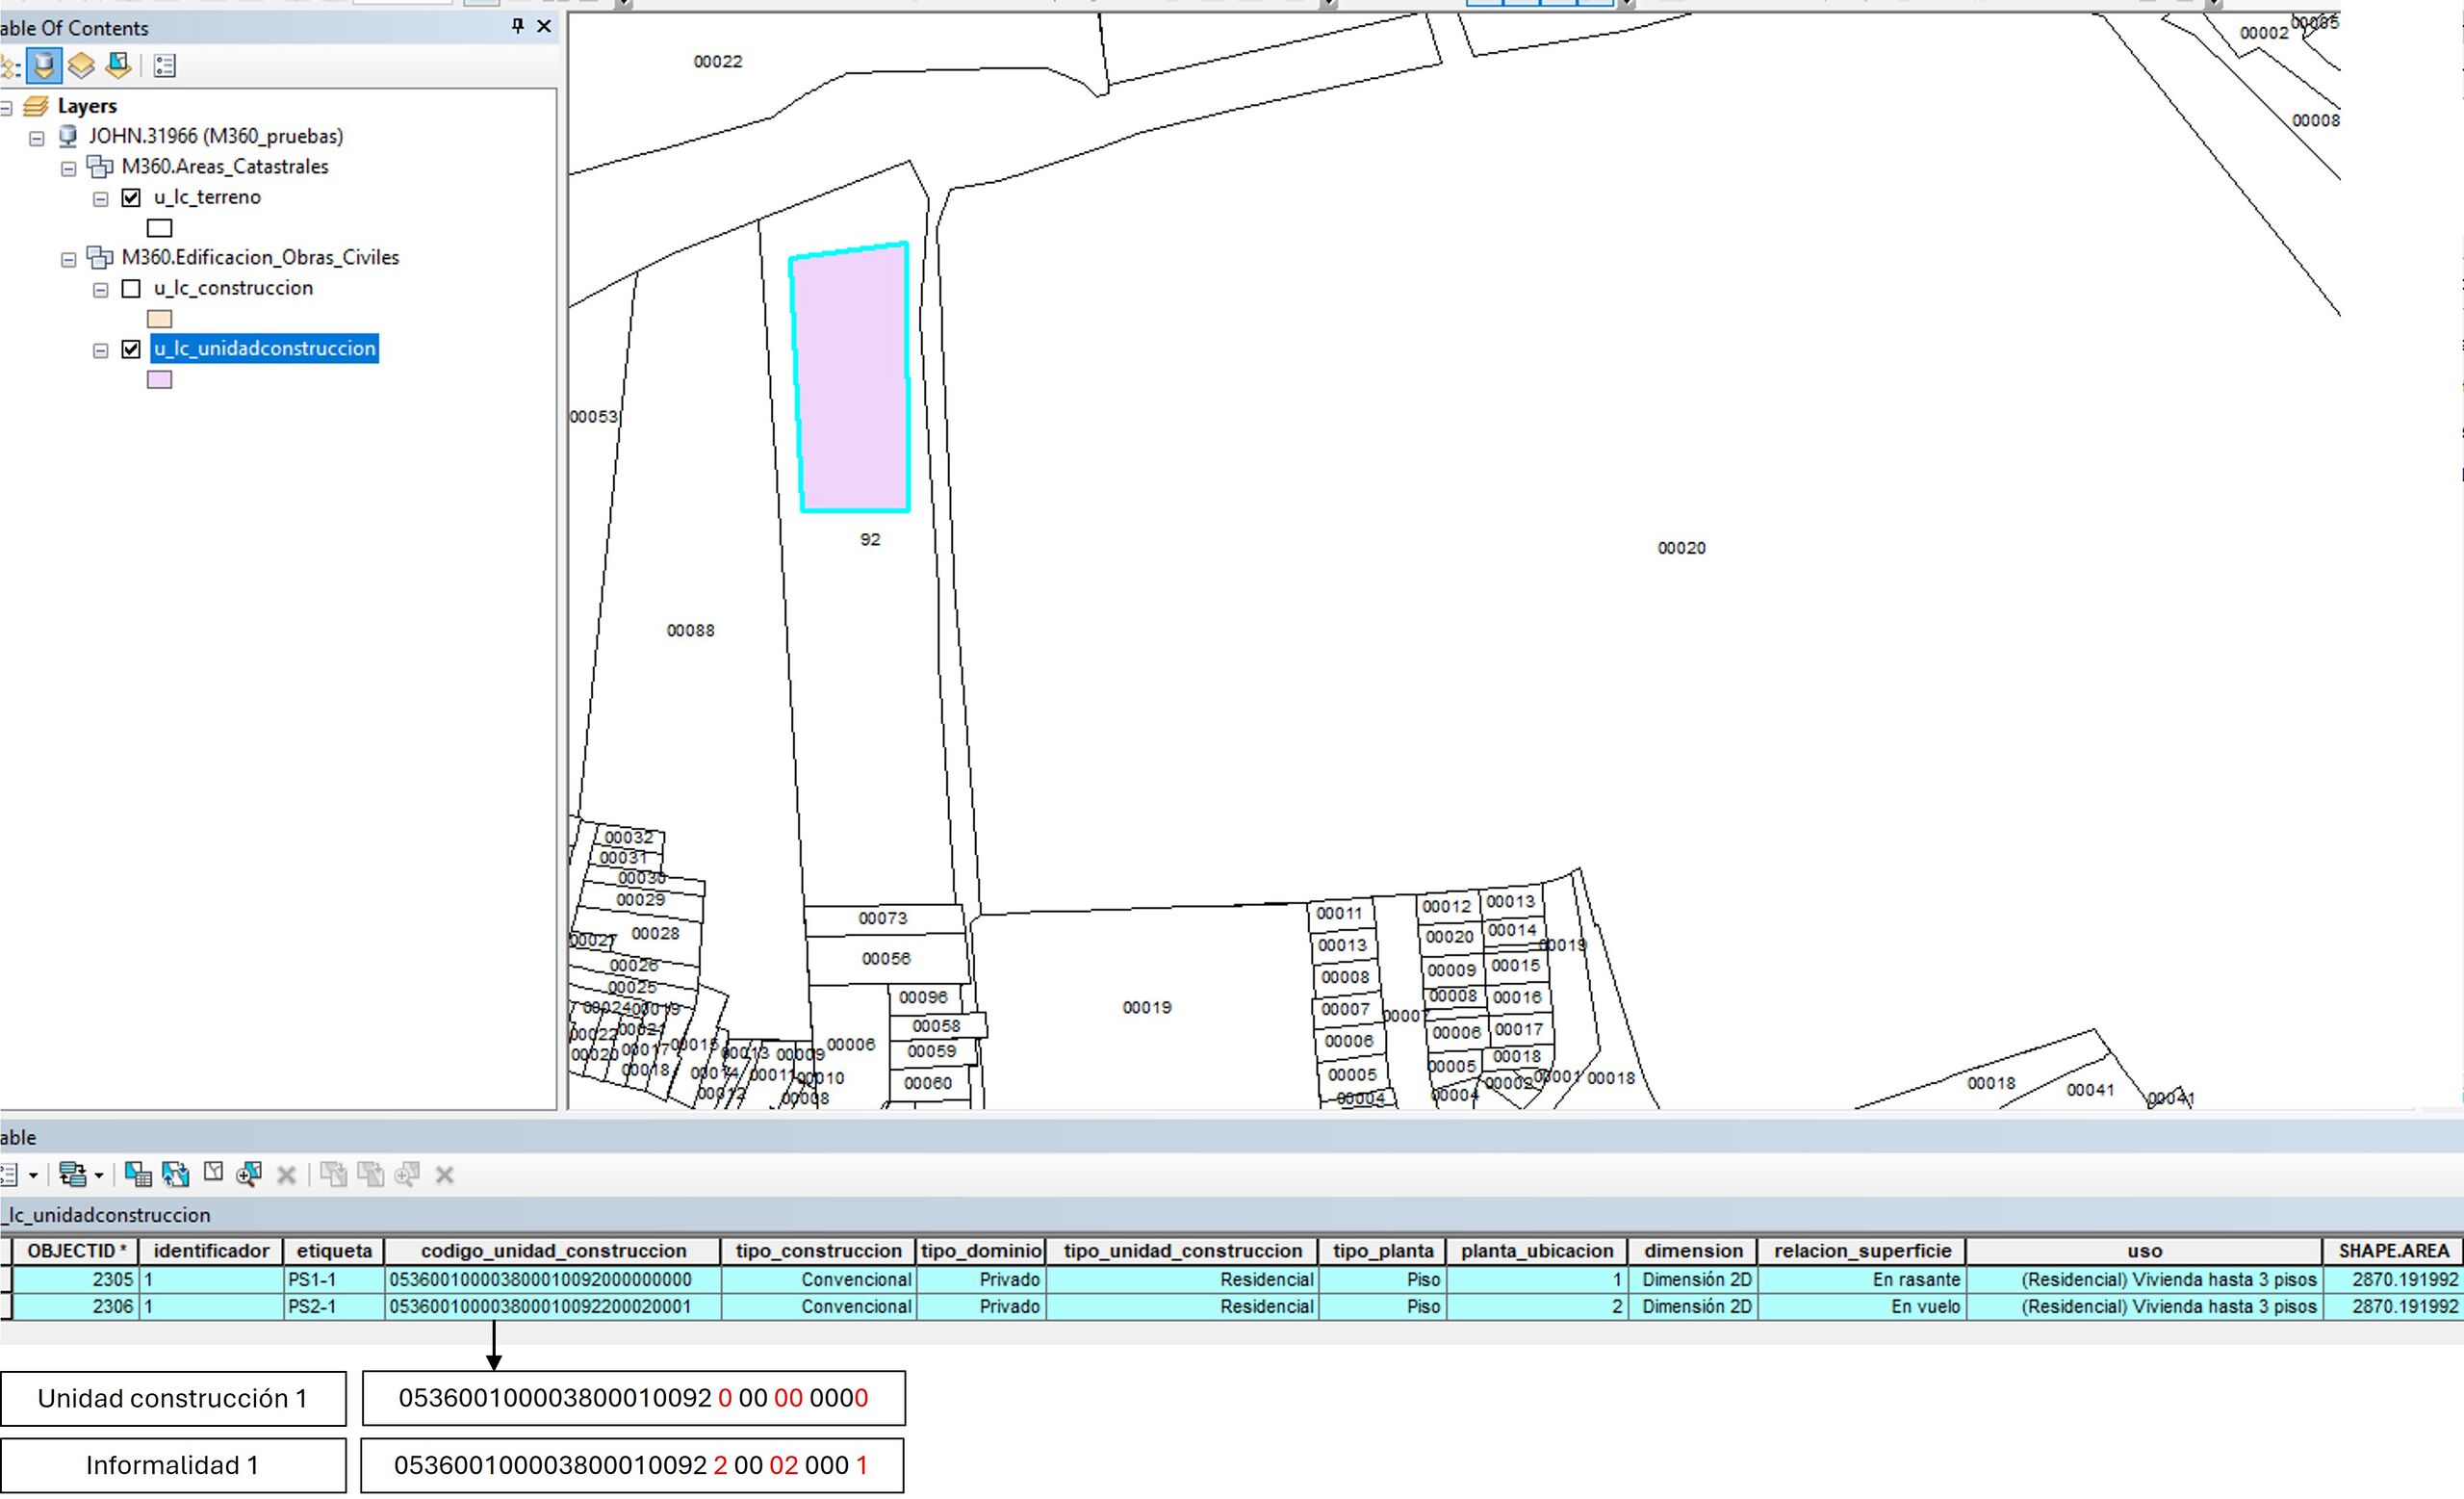Screen dimensions: 2464x1499
Task: Click the parcel label 00073 on map
Action: [x=883, y=918]
